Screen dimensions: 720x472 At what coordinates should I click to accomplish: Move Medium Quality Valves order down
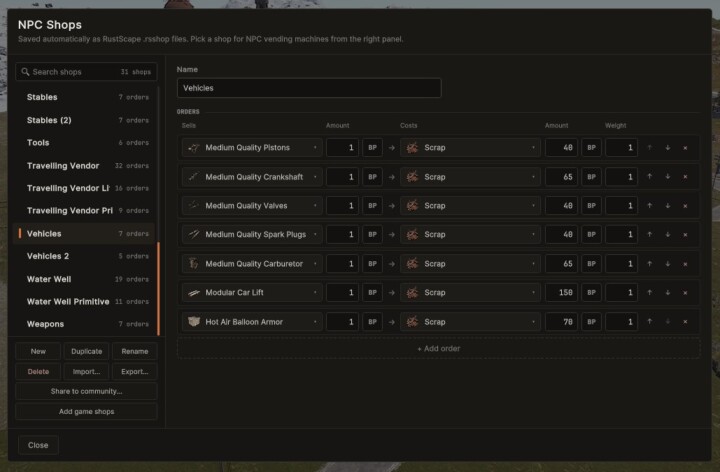tap(668, 206)
